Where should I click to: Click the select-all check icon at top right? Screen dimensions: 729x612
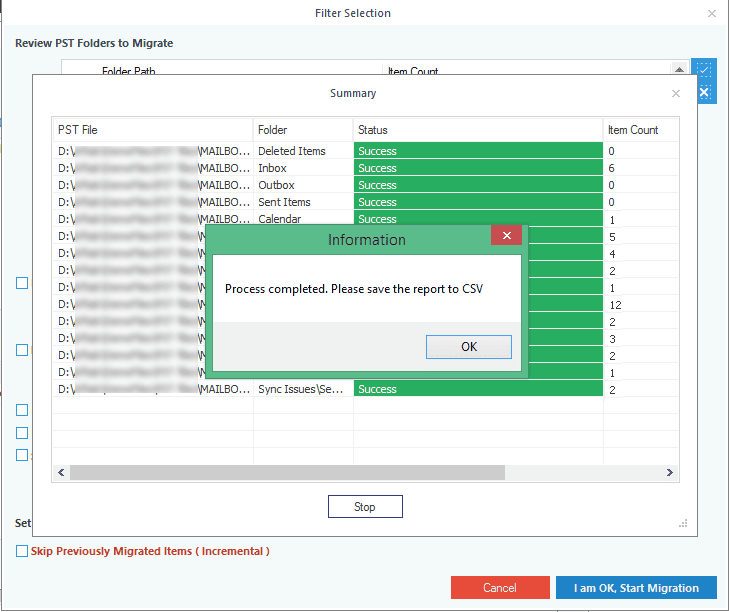pos(704,70)
